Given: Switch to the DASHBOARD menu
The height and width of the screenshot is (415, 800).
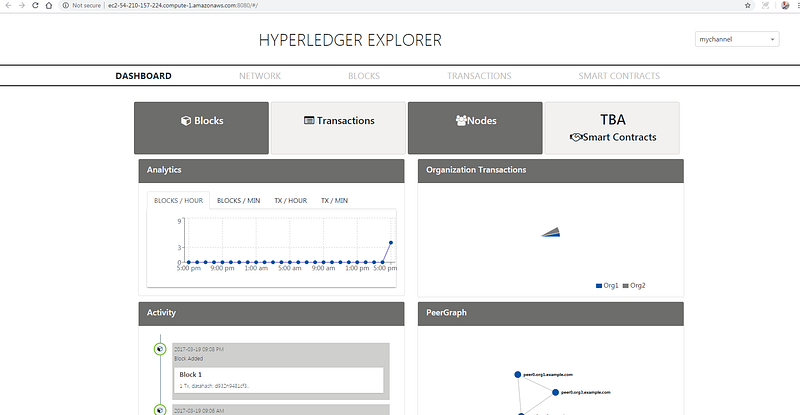Looking at the screenshot, I should pos(143,76).
